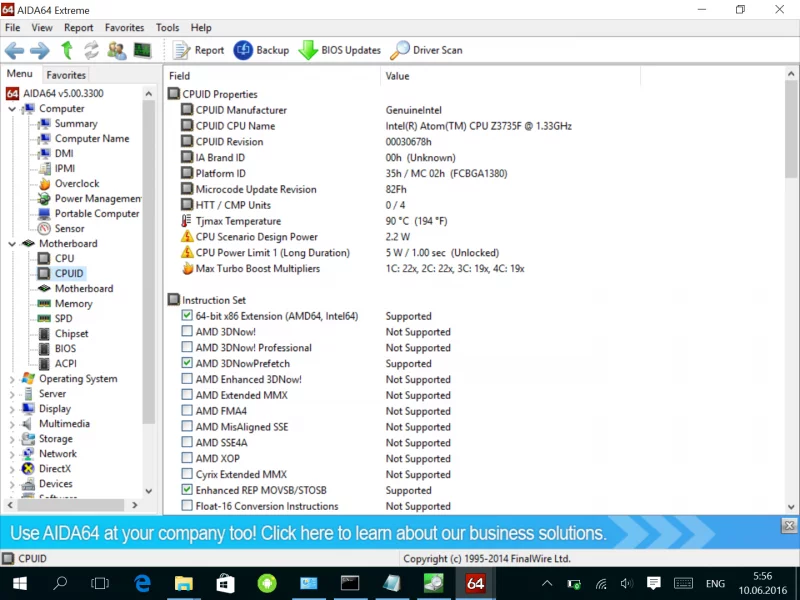The width and height of the screenshot is (800, 600).
Task: Open the Help menu
Action: tap(201, 28)
